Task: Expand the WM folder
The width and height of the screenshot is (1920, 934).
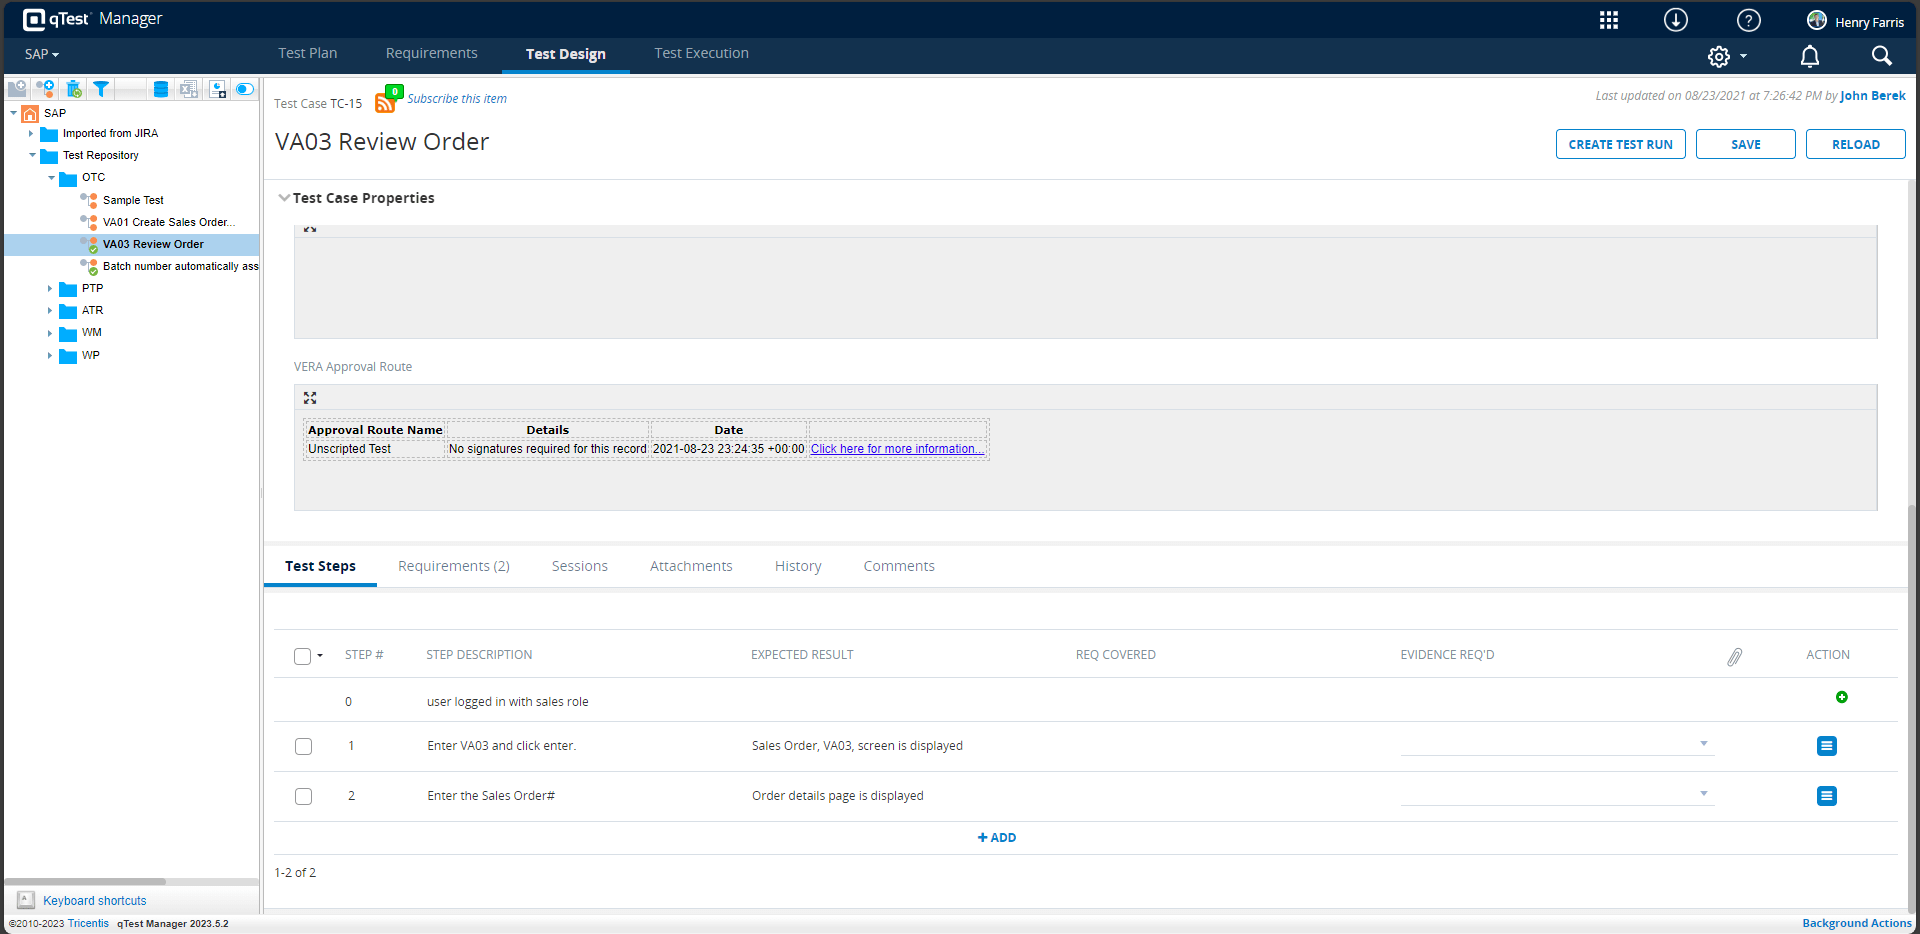Action: point(50,333)
